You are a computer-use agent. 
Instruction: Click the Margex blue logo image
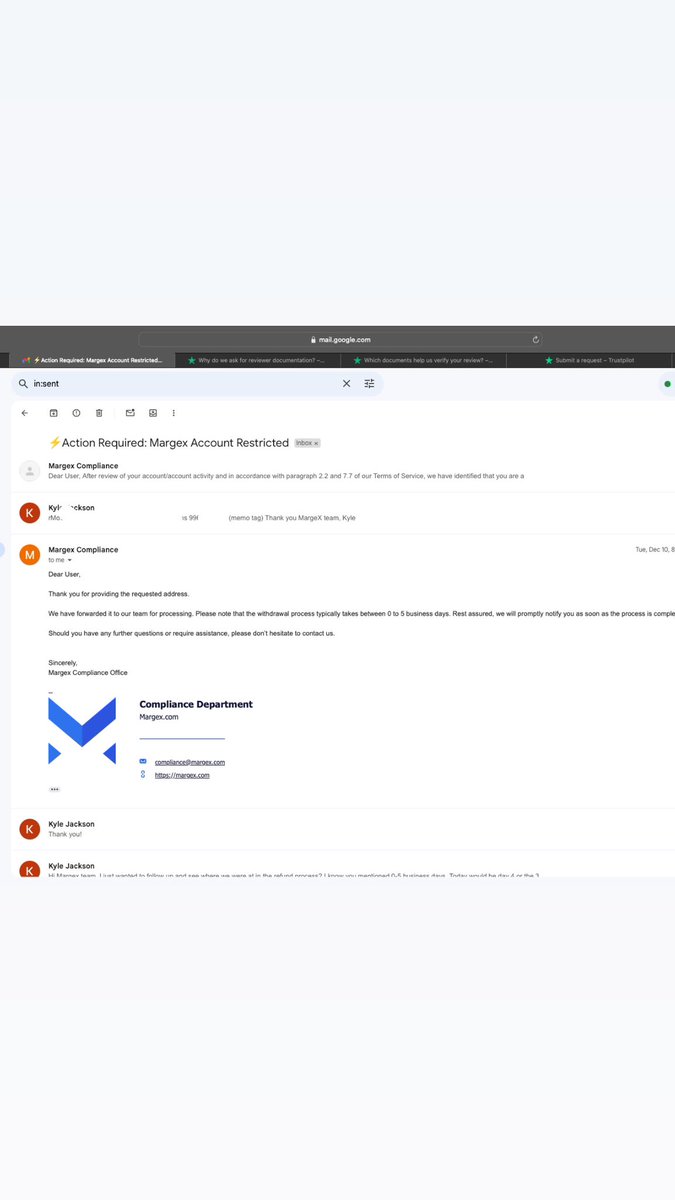(82, 731)
